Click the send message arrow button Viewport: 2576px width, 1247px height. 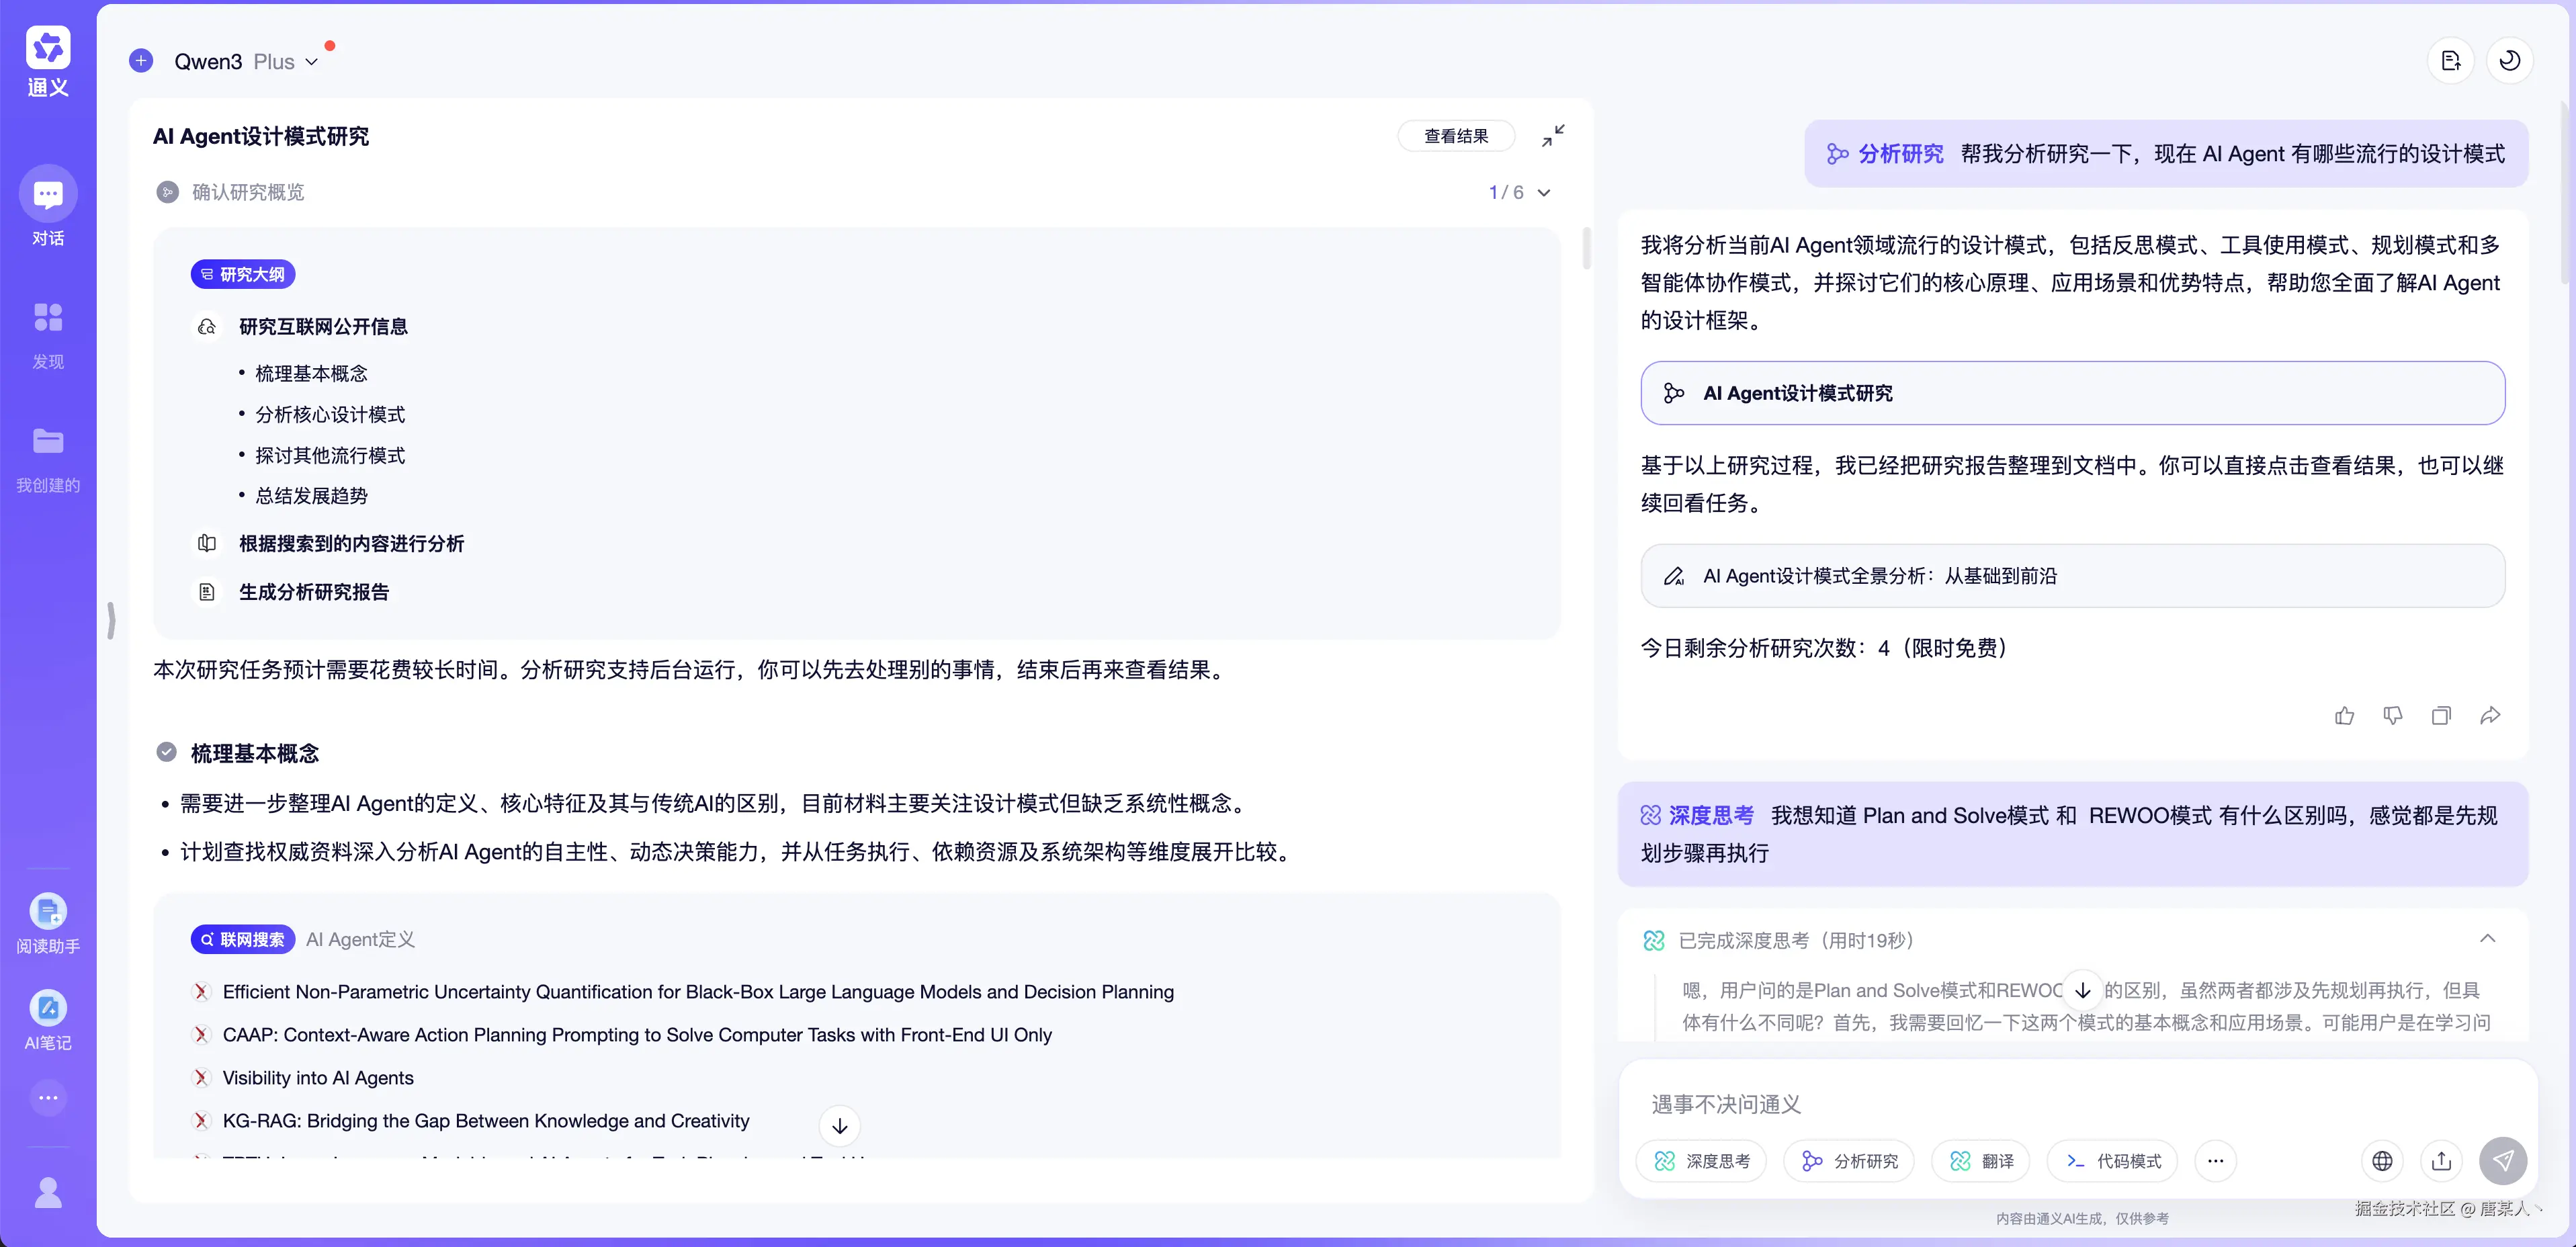point(2502,1160)
